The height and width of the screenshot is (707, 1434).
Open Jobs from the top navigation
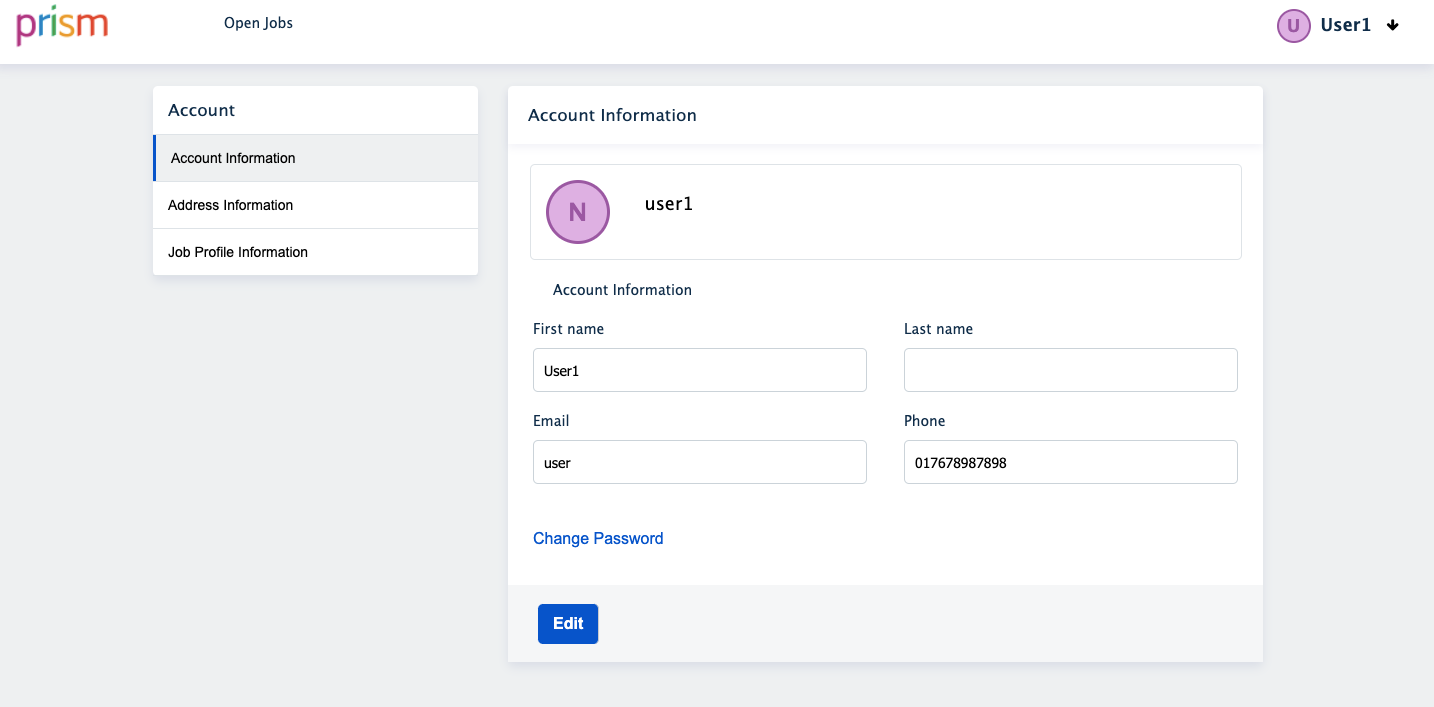(x=258, y=22)
